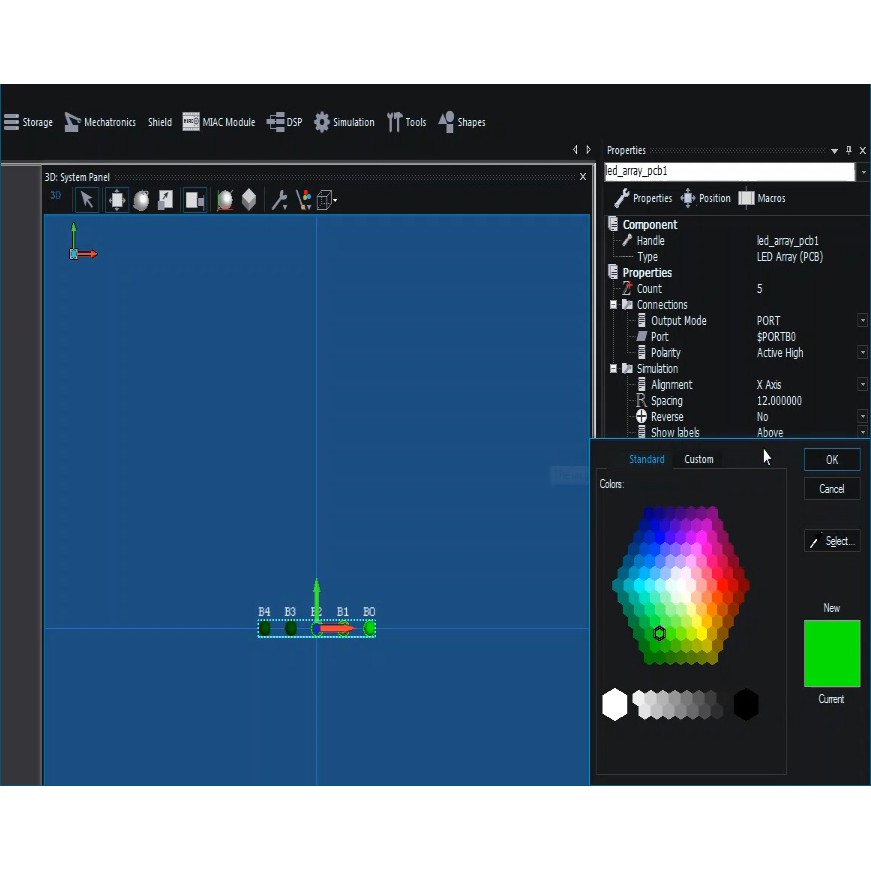
Task: Open the Tools component group
Action: click(406, 122)
